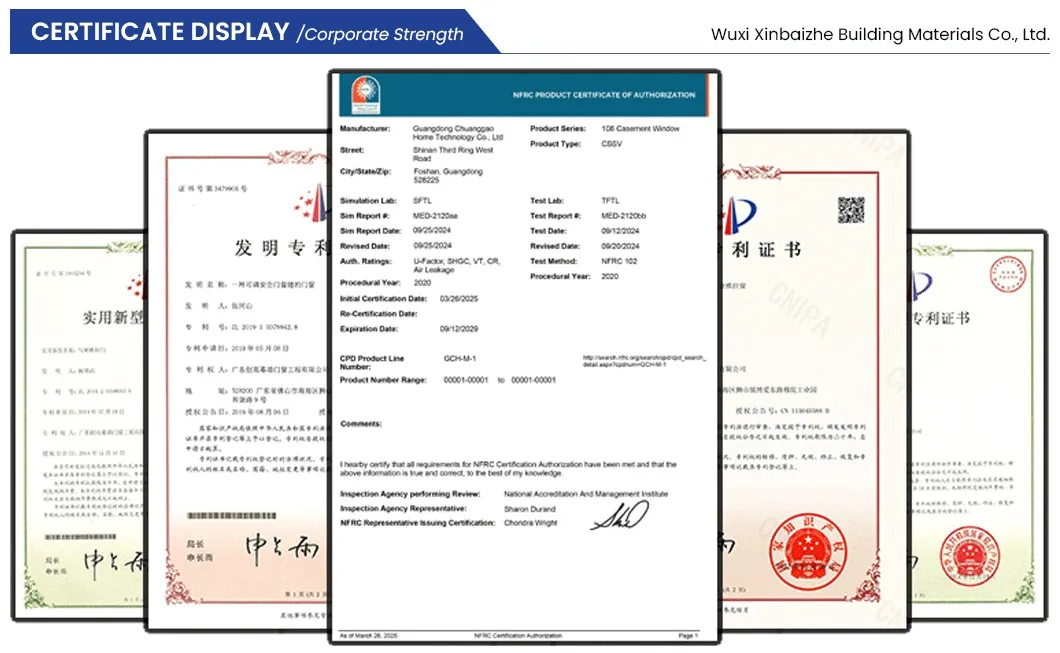Open the 实用新型 utility model certificate at far left
1060x653 pixels.
pyautogui.click(x=78, y=425)
